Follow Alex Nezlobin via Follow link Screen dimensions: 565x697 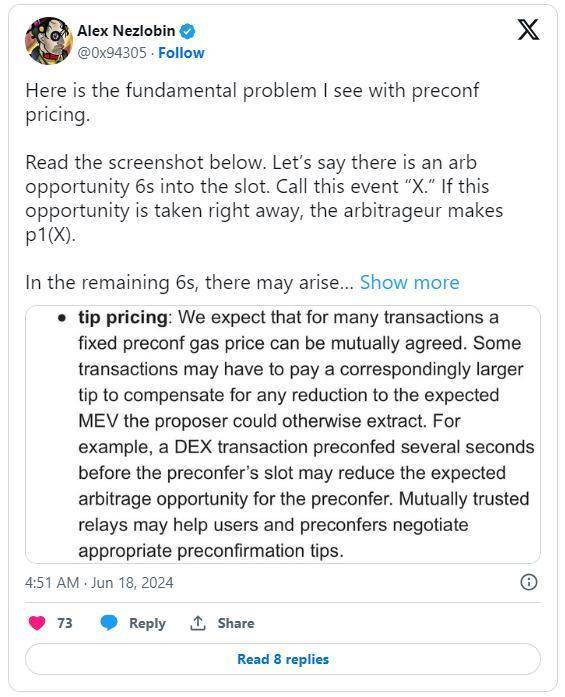click(x=181, y=53)
